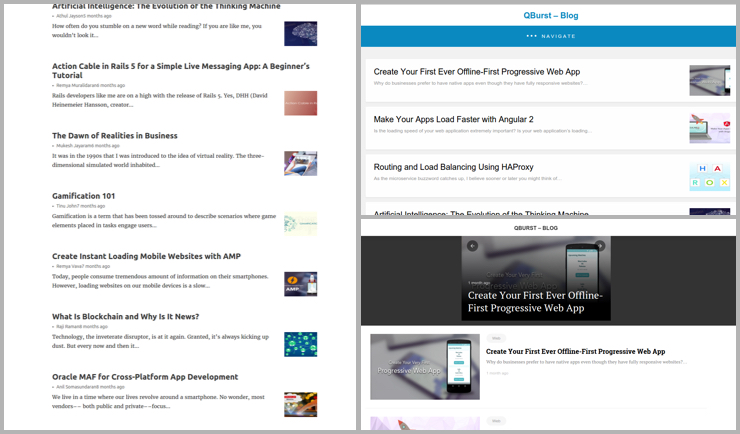The height and width of the screenshot is (434, 740).
Task: Open Routing and Load Balancing Using HAProxy
Action: tap(454, 167)
